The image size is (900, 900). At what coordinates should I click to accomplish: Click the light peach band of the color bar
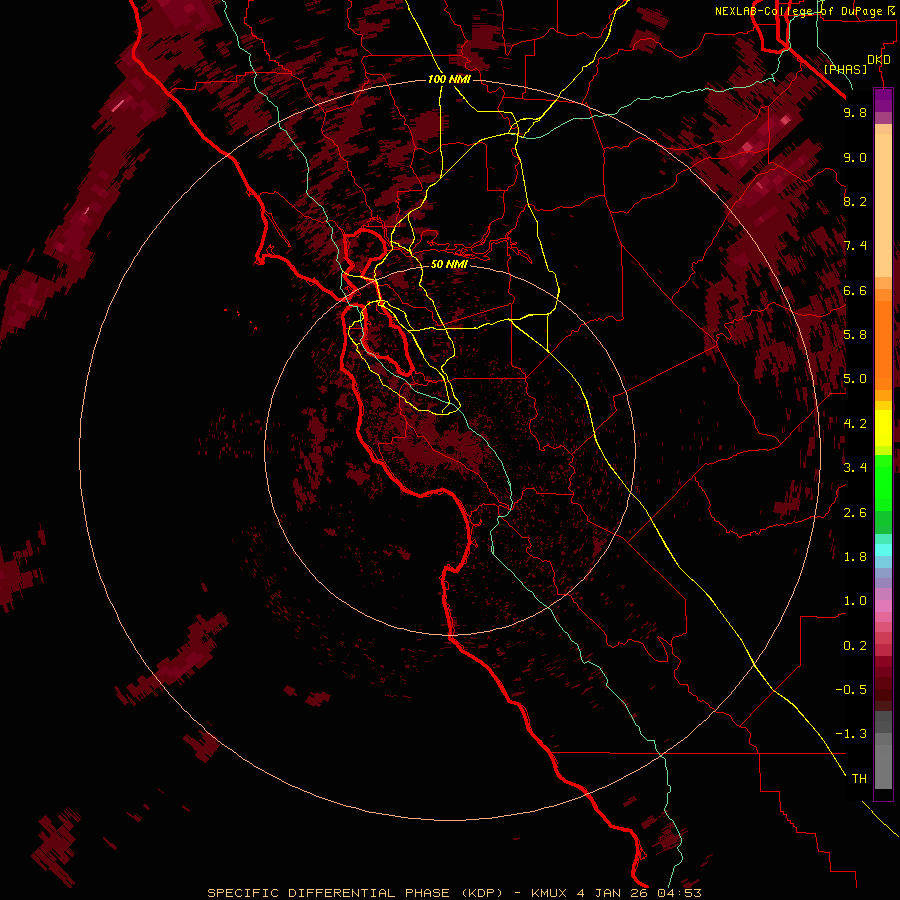pyautogui.click(x=883, y=205)
